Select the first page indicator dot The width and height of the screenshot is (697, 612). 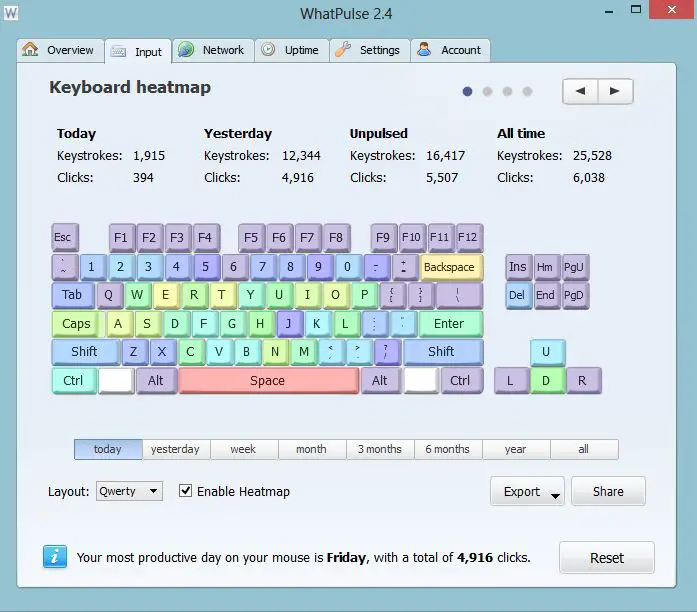click(x=467, y=92)
